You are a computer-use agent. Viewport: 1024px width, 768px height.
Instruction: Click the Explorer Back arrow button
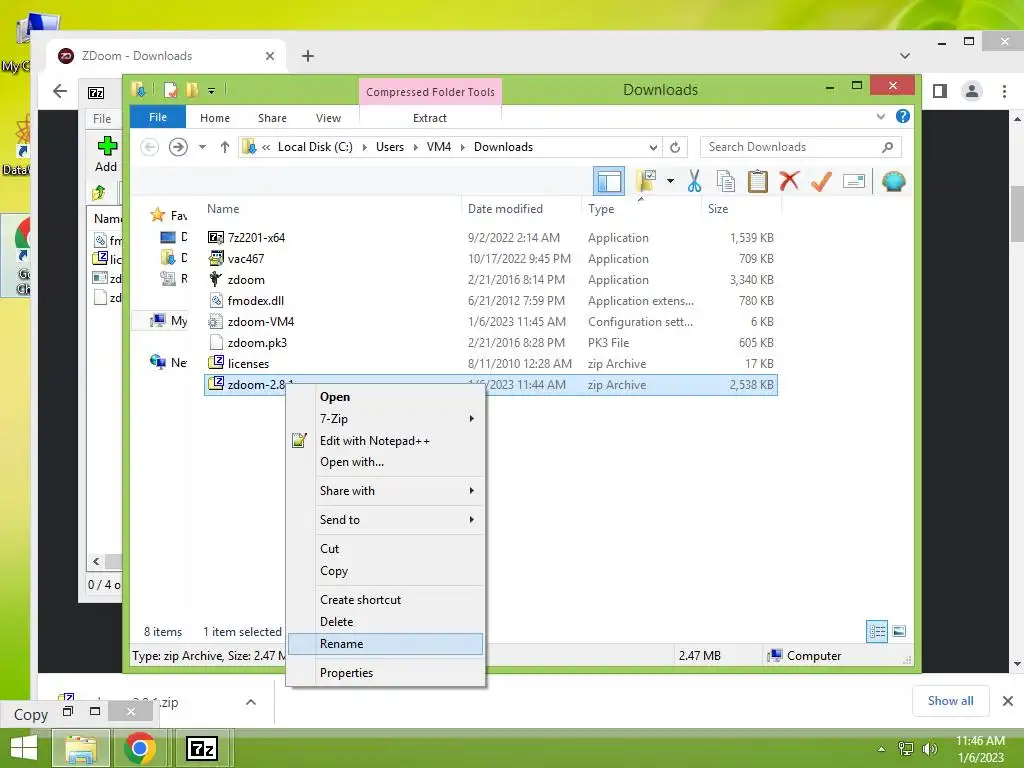coord(150,147)
